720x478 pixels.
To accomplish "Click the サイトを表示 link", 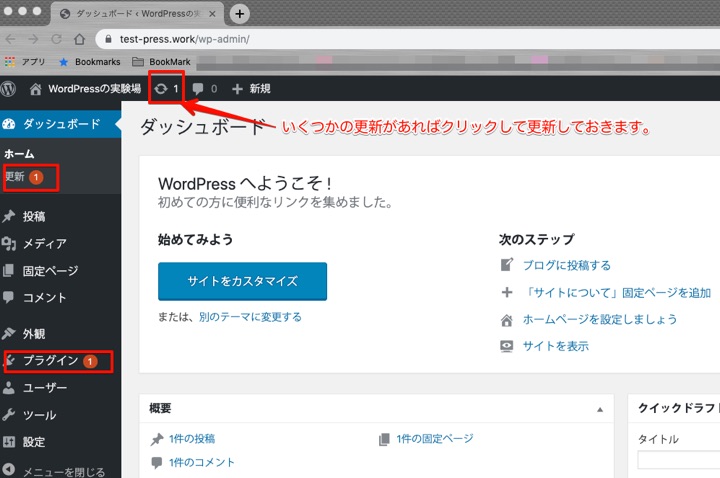I will (556, 346).
